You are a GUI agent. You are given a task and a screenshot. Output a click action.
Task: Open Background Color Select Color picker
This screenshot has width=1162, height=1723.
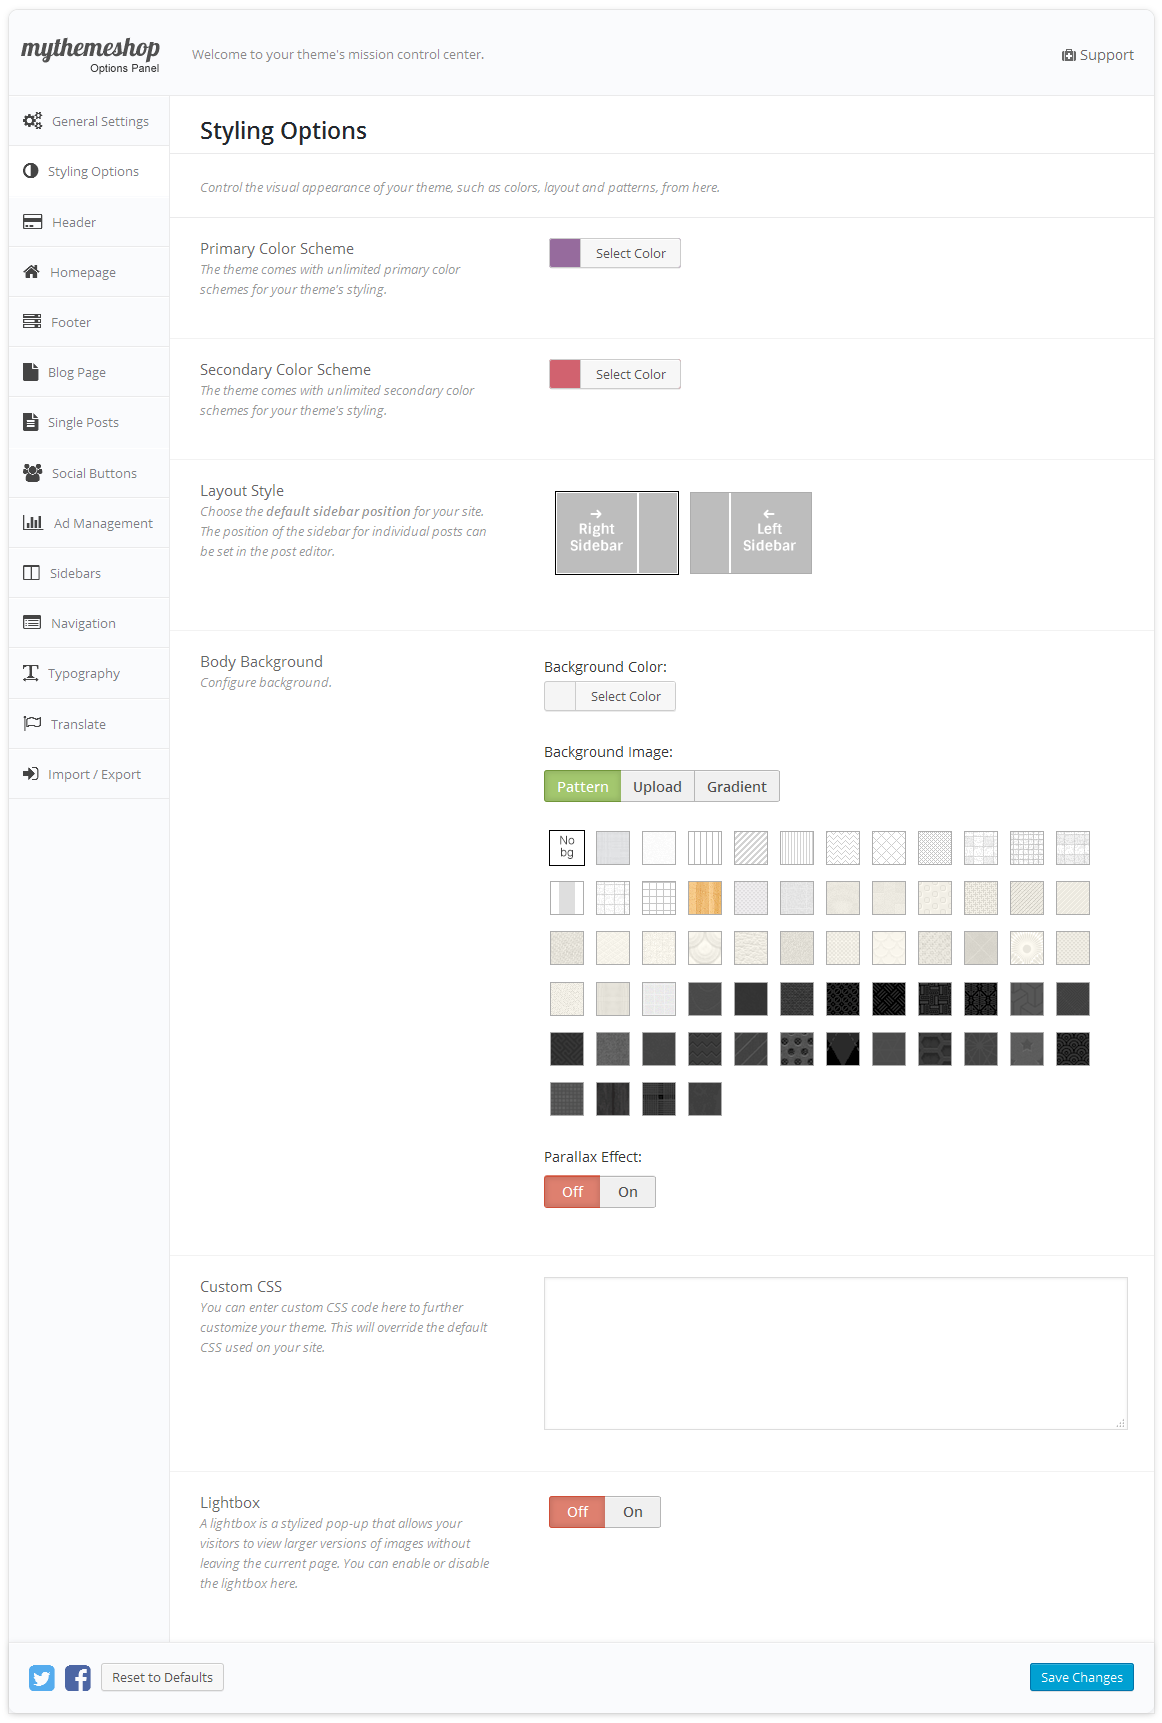coord(625,697)
